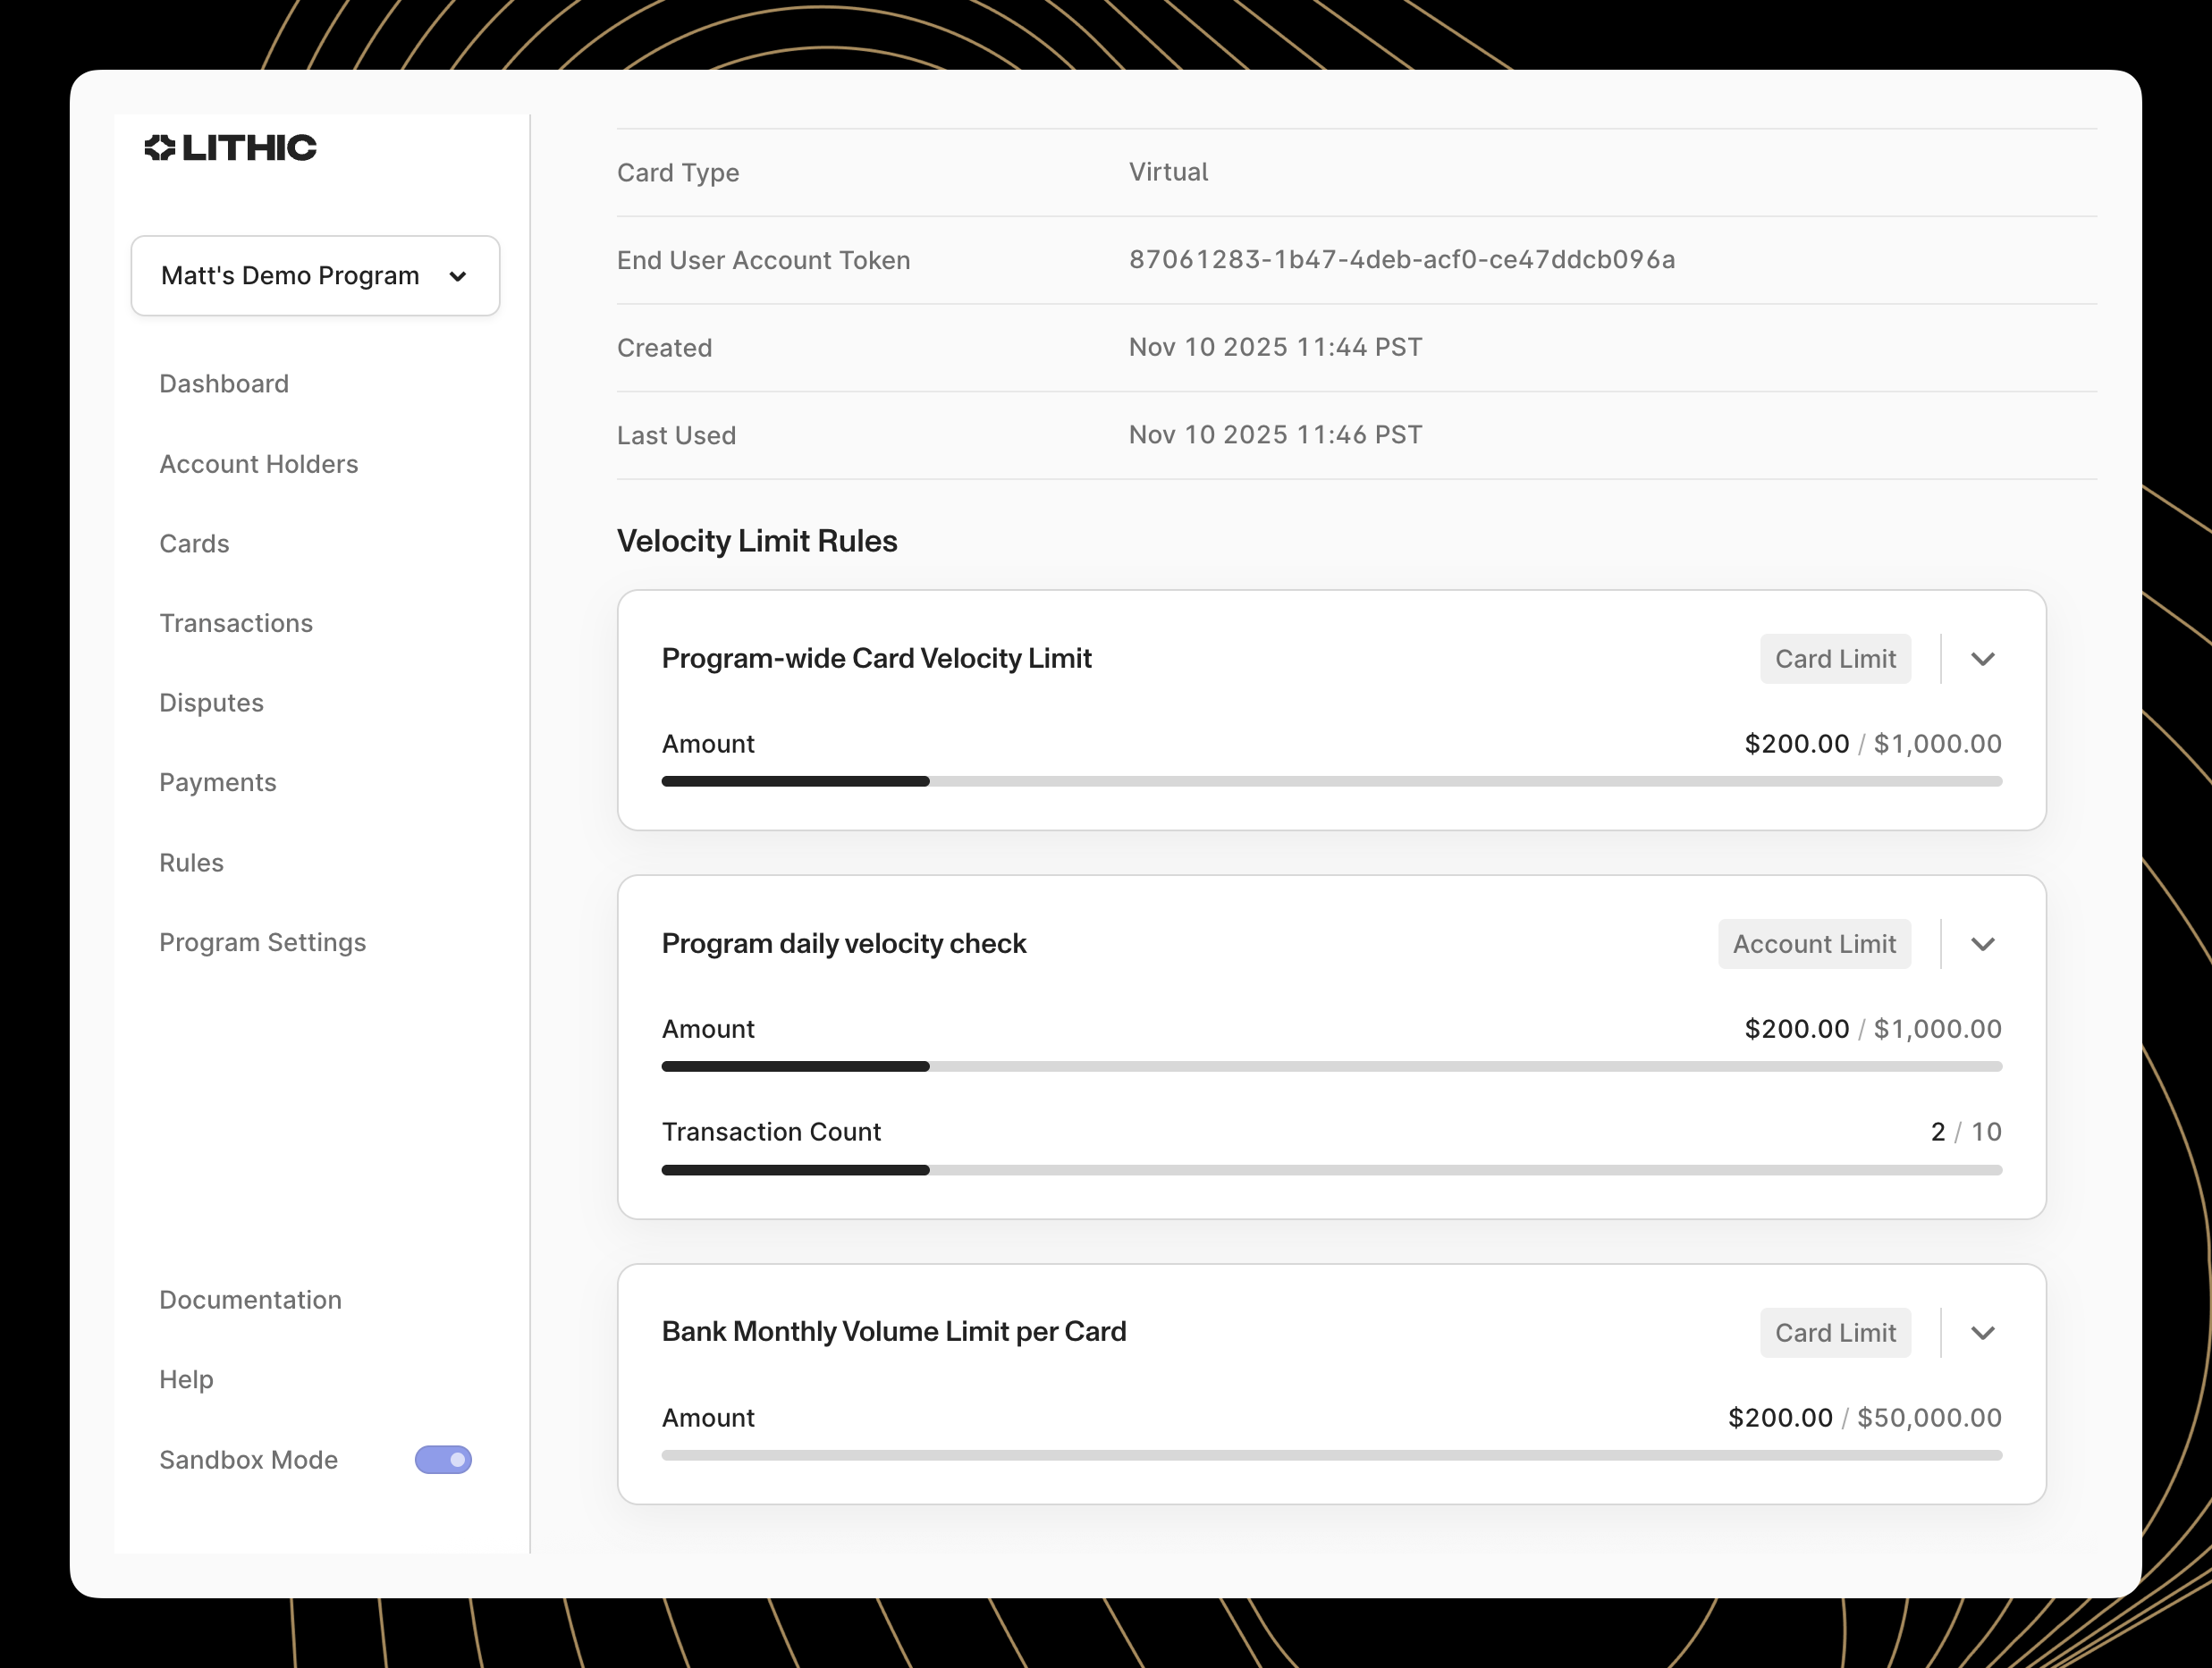Screen dimensions: 2212x1668
Task: Expand Program daily velocity check chevron
Action: (1983, 944)
